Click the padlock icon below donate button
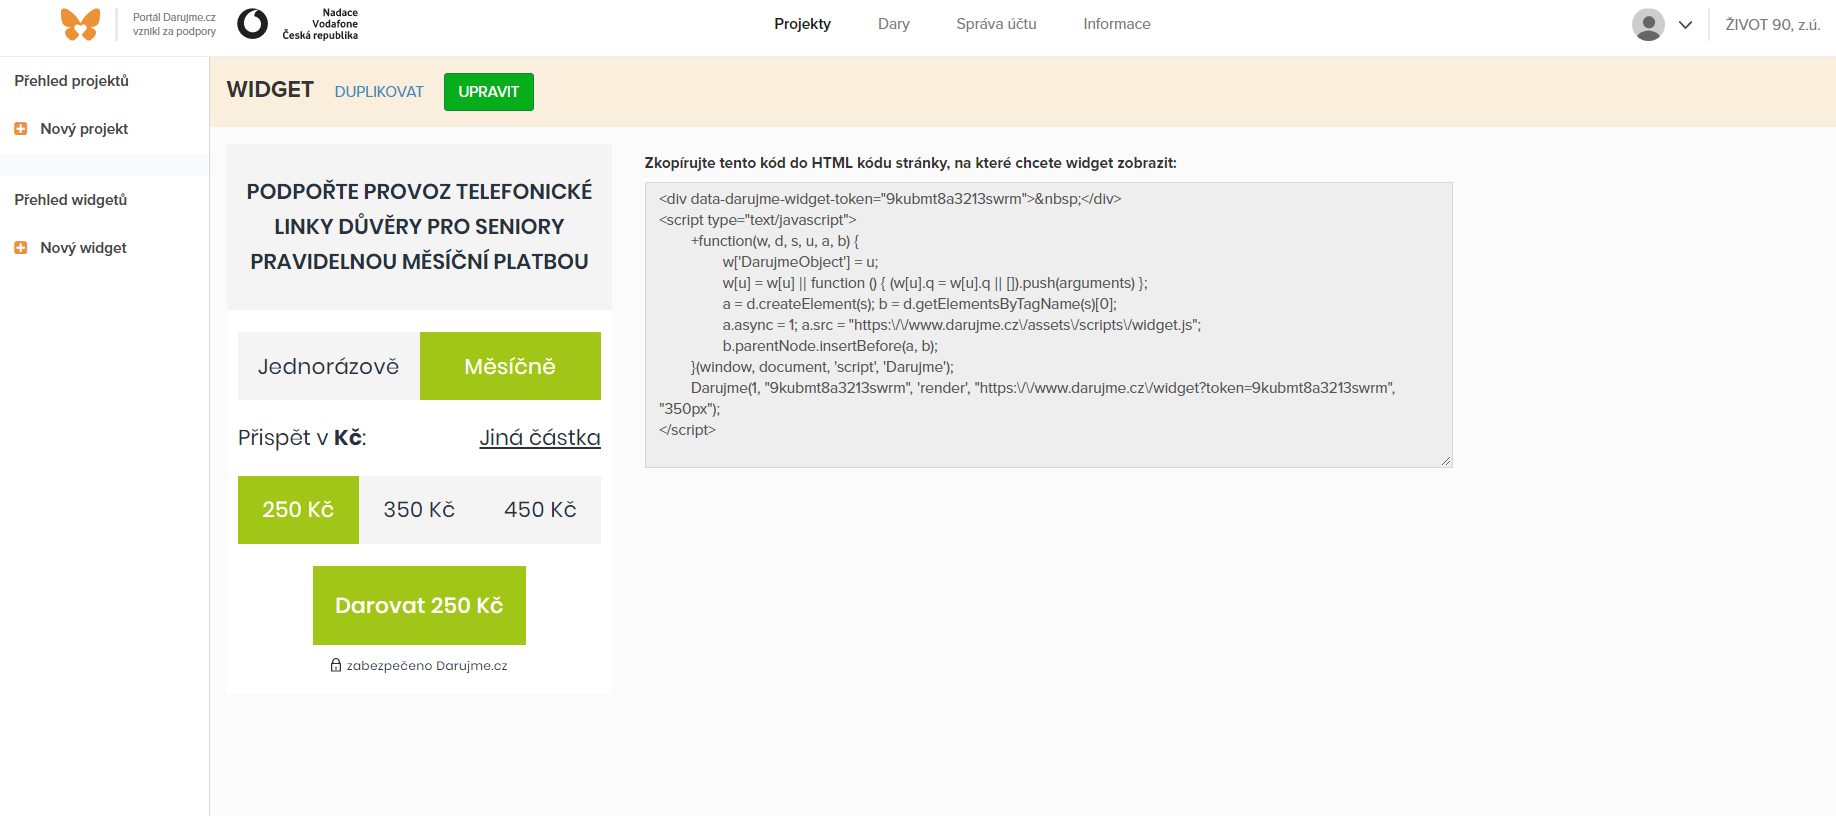This screenshot has width=1836, height=816. click(x=336, y=665)
